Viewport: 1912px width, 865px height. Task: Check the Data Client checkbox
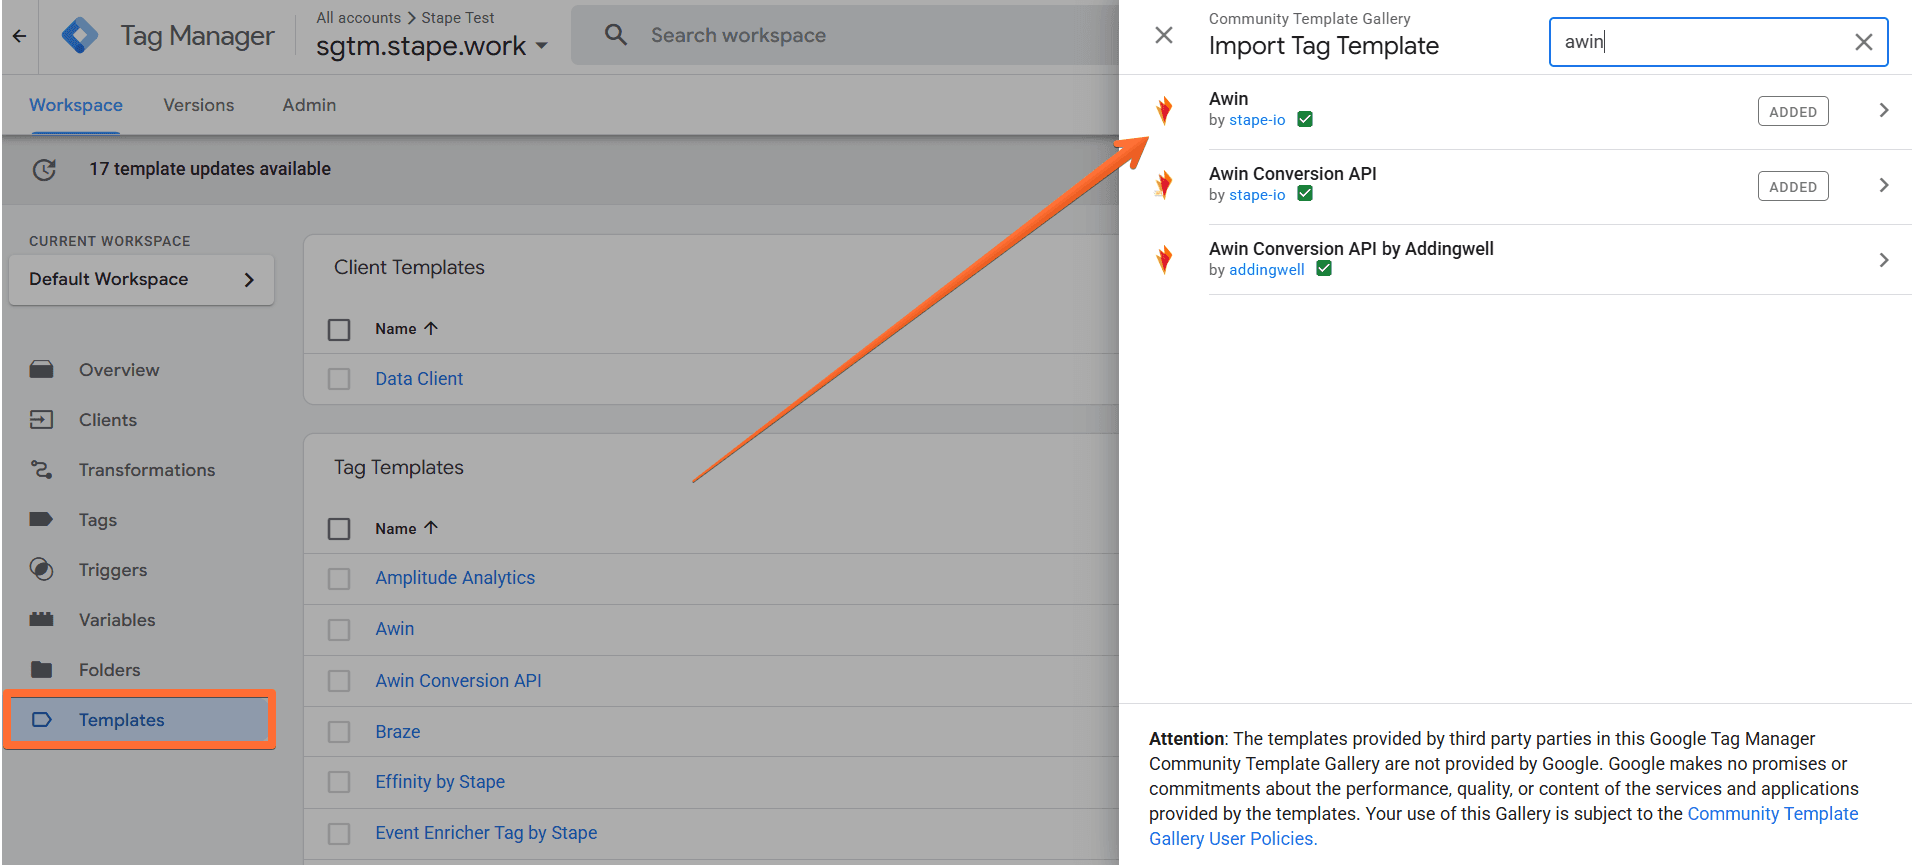click(x=339, y=379)
